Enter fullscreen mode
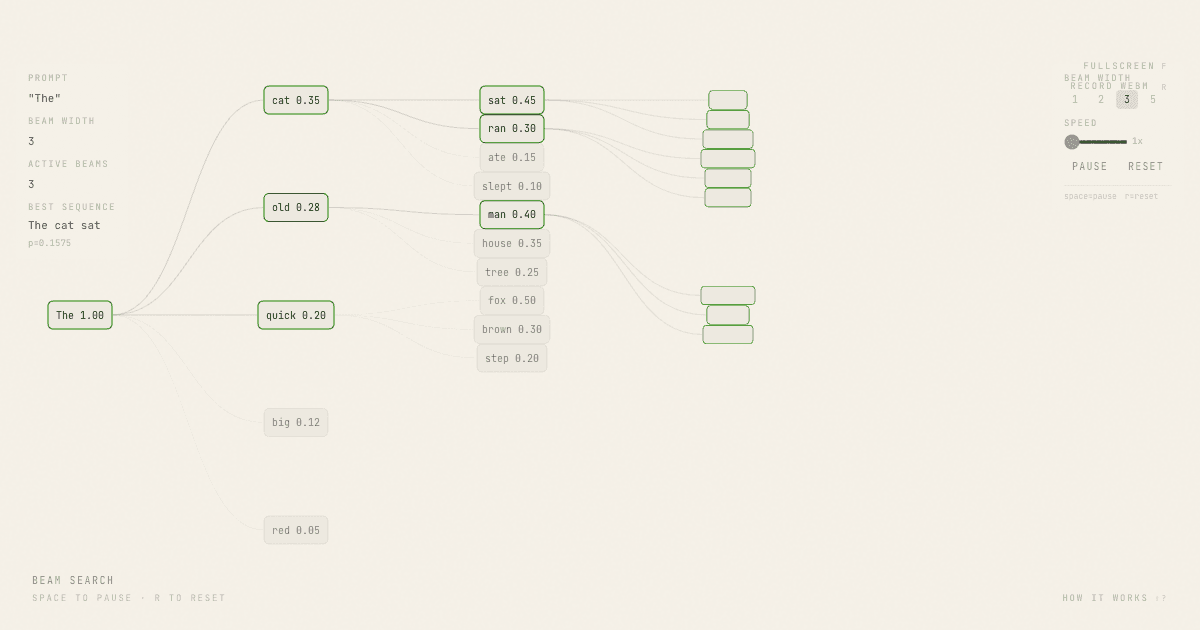 [1119, 66]
